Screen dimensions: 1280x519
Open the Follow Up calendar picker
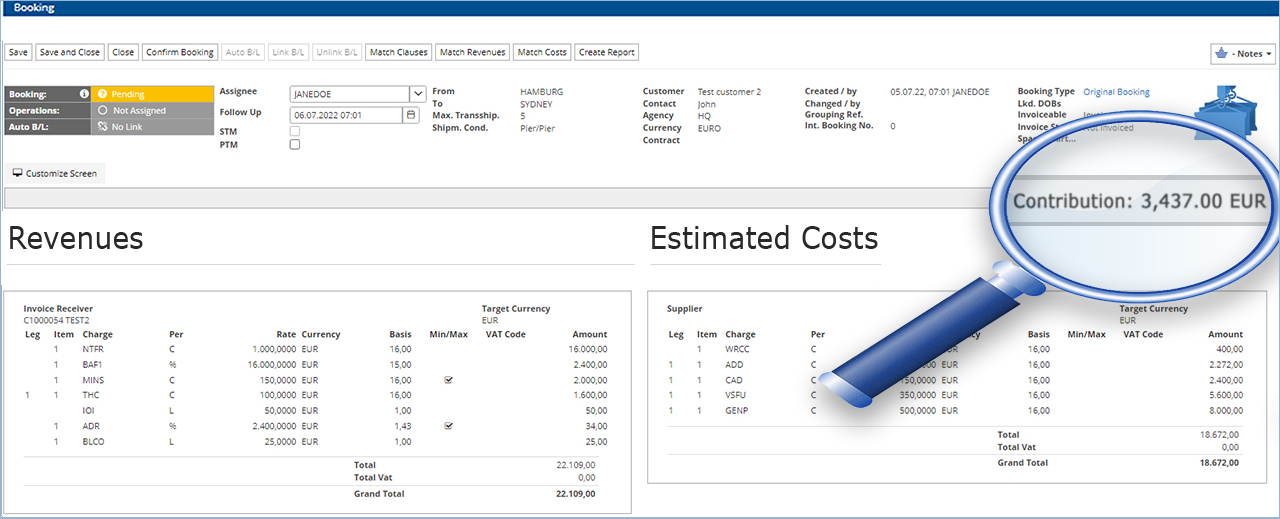tap(411, 115)
